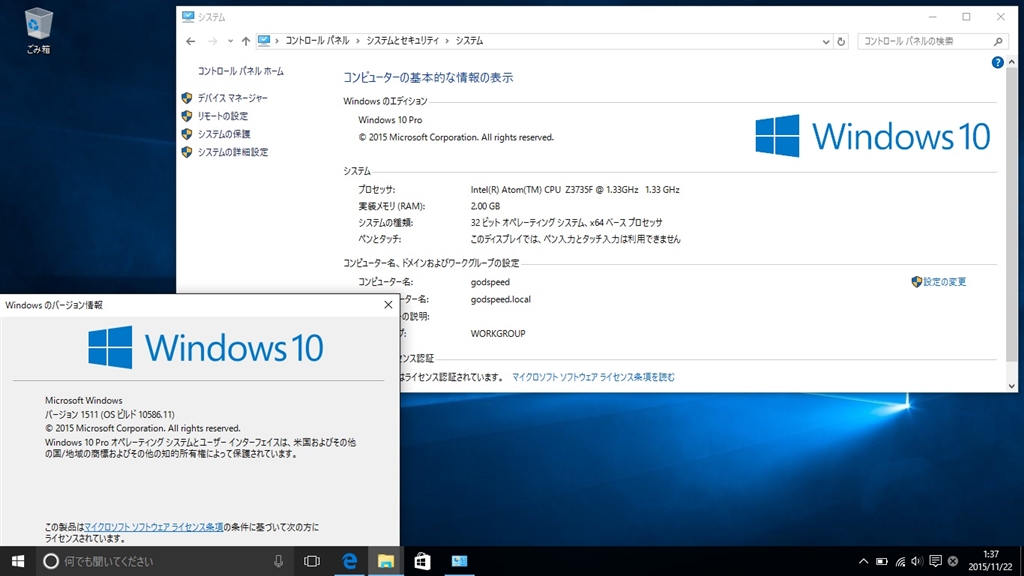The image size is (1024, 576).
Task: Click the shield icon beside システムの詳細設定
Action: (187, 152)
